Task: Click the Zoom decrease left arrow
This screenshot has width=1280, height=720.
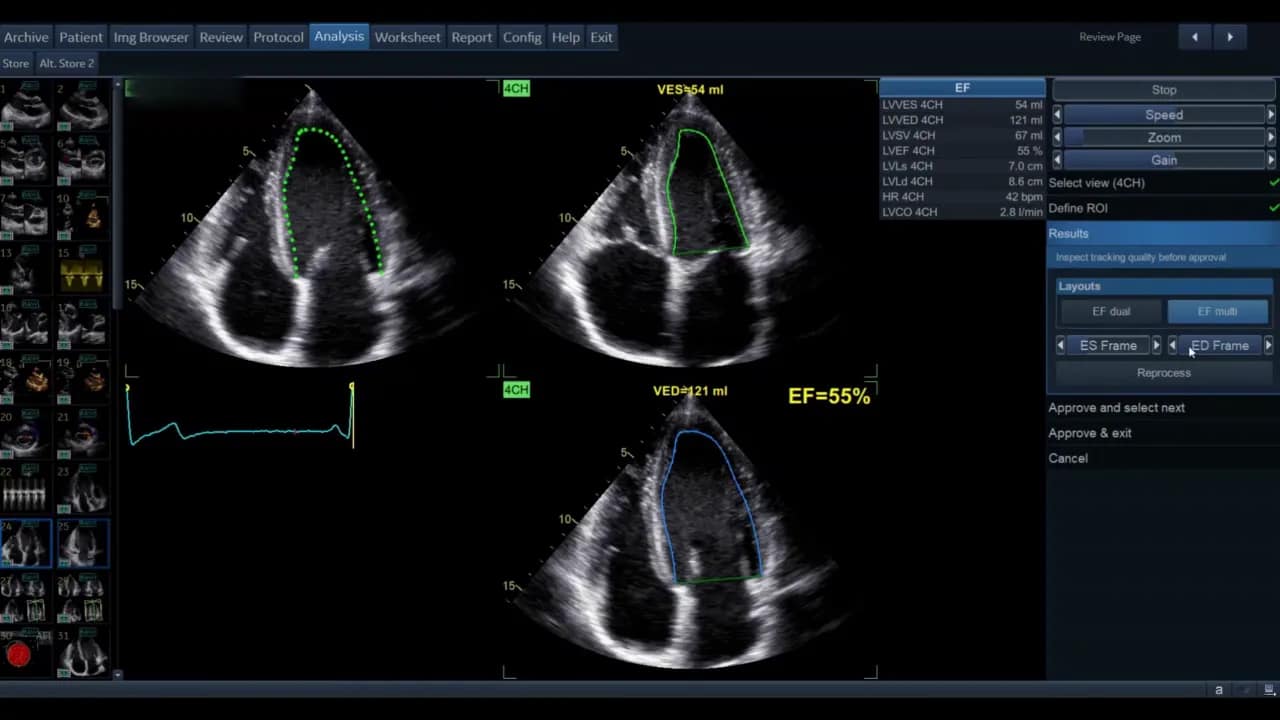Action: pos(1057,137)
